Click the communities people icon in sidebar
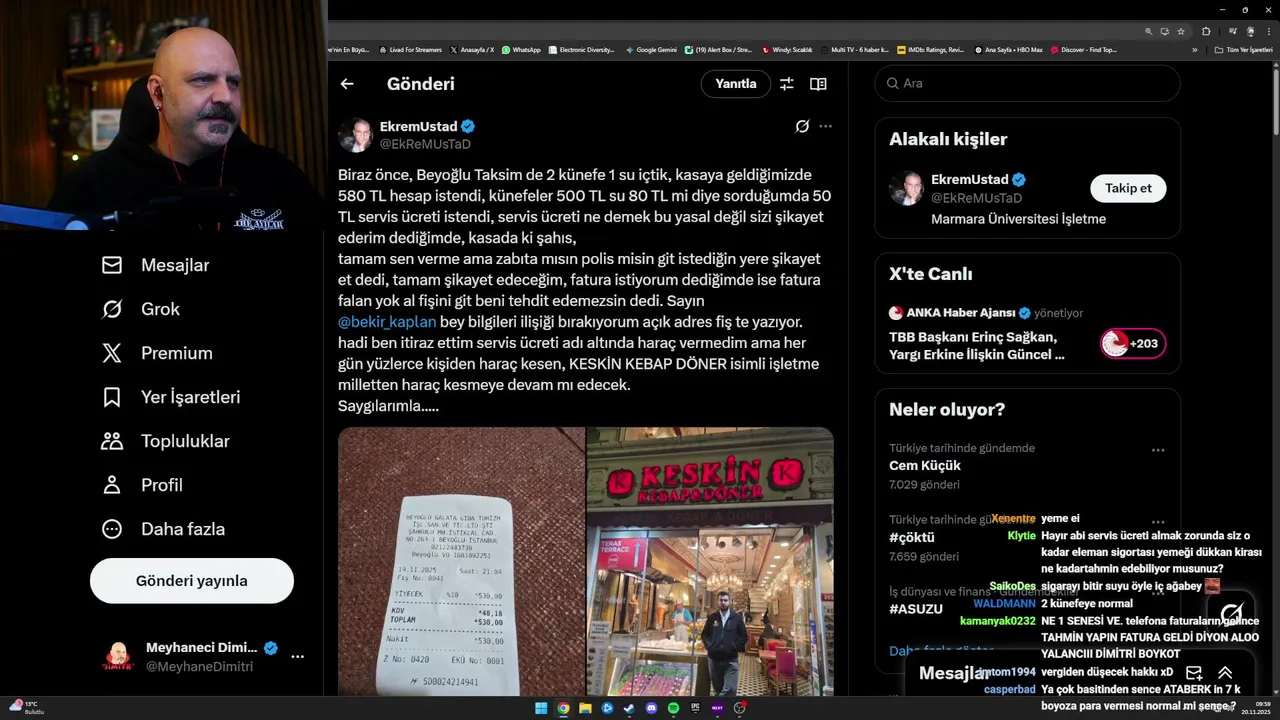This screenshot has width=1280, height=720. point(112,441)
